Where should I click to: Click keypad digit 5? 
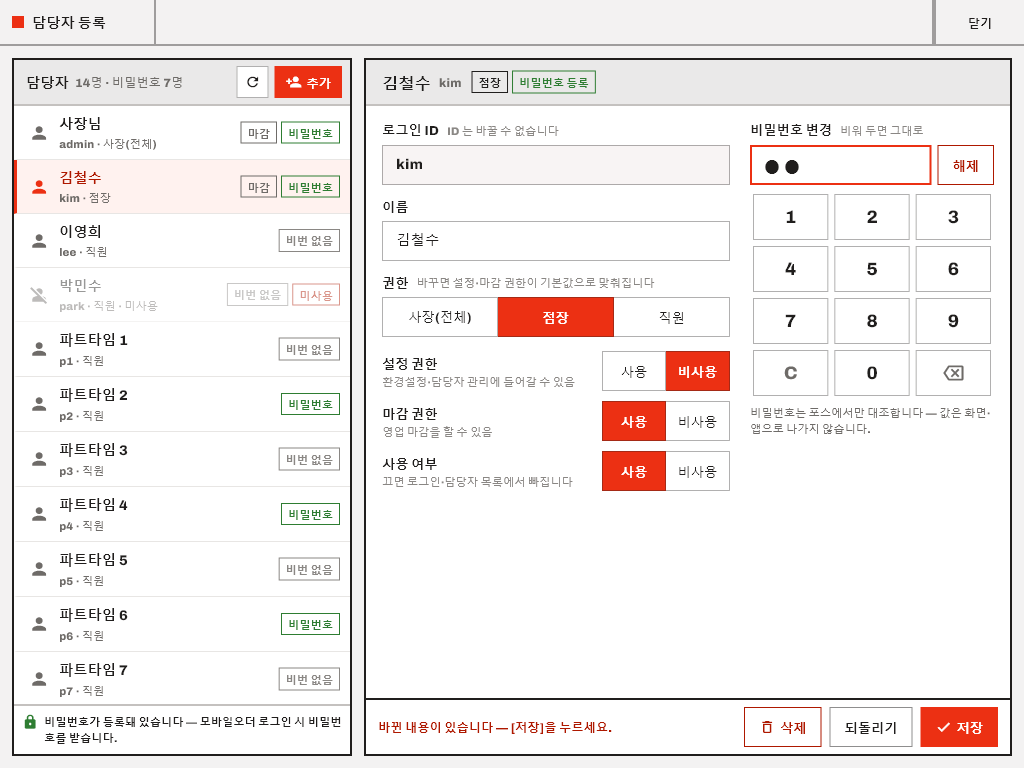pyautogui.click(x=872, y=269)
